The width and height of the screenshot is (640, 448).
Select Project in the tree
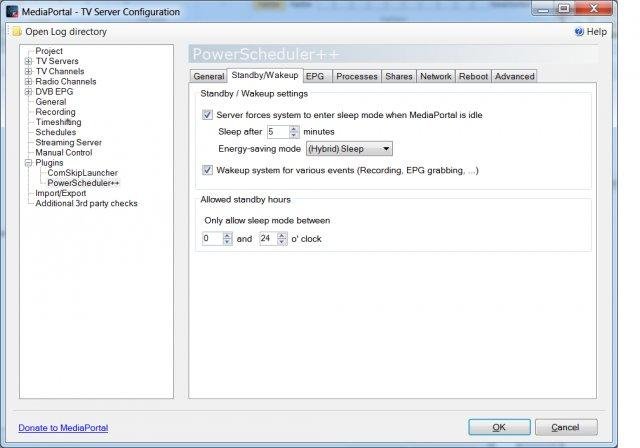pos(49,51)
